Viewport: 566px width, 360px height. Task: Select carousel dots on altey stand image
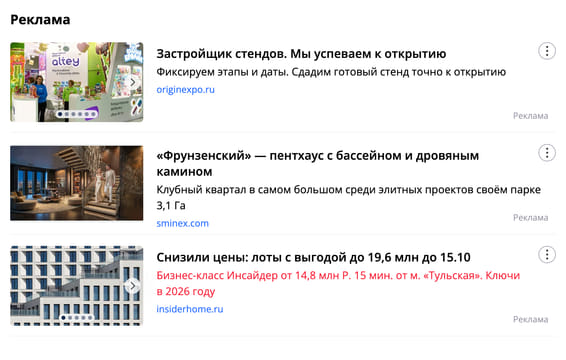(x=77, y=114)
